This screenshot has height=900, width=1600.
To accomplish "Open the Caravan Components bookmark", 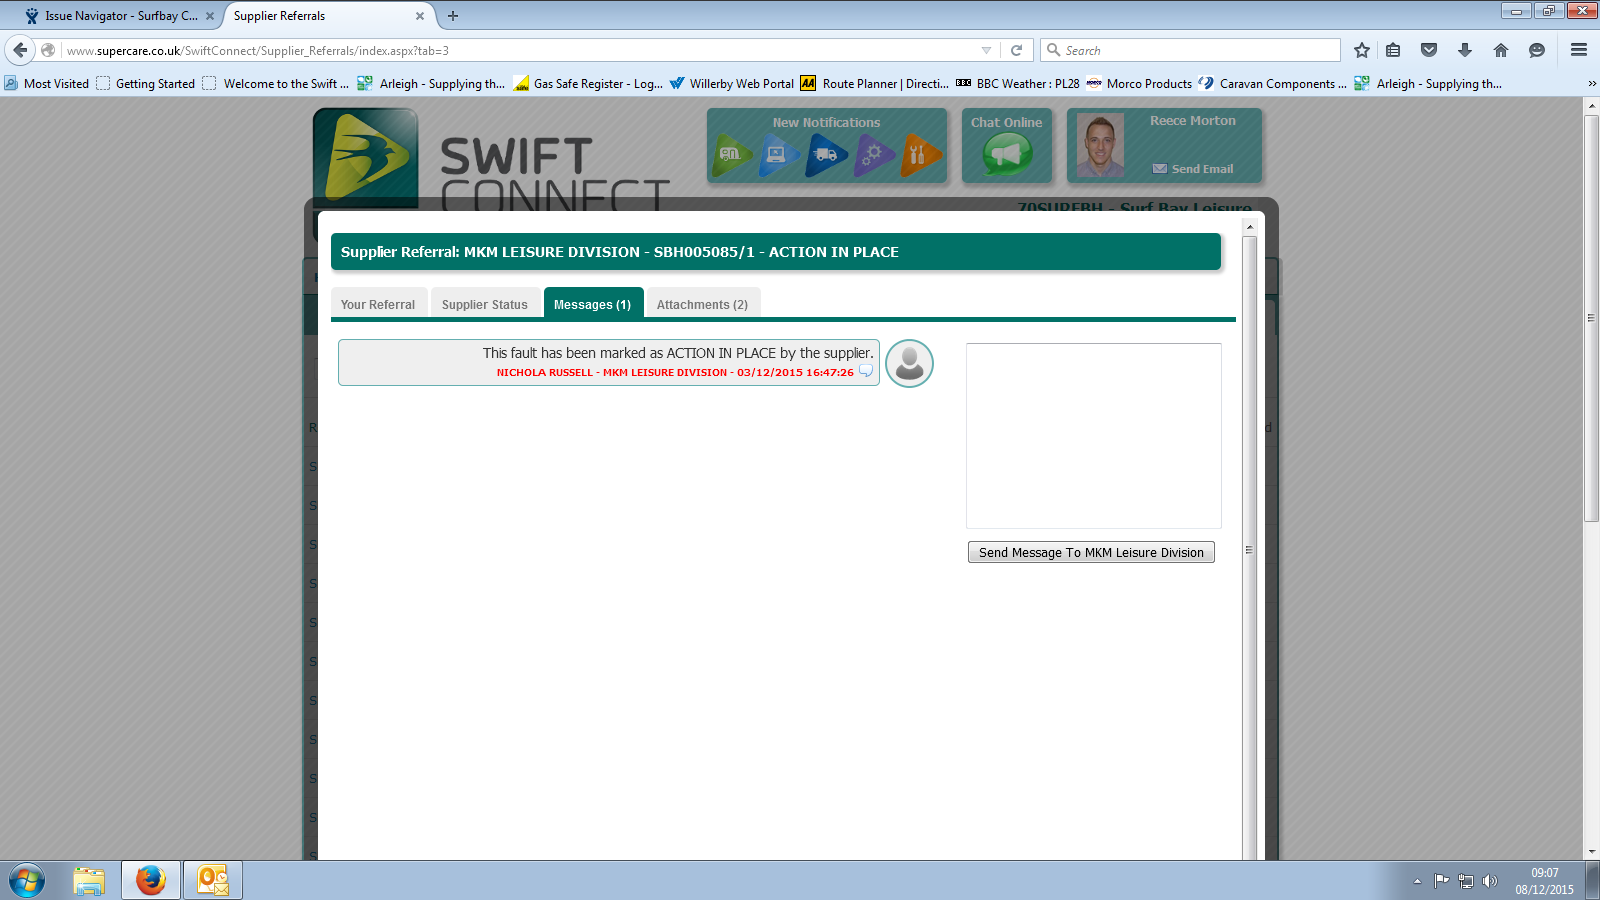I will [1273, 84].
